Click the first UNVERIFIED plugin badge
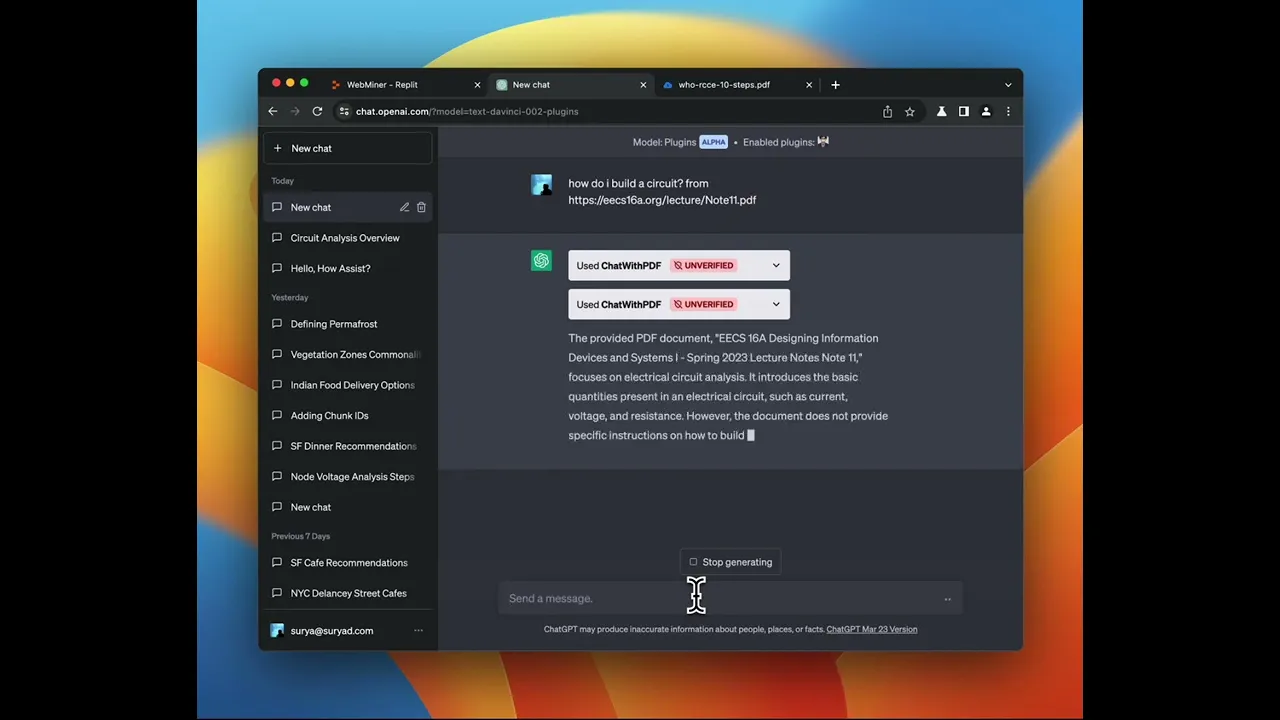The image size is (1280, 720). [x=703, y=265]
